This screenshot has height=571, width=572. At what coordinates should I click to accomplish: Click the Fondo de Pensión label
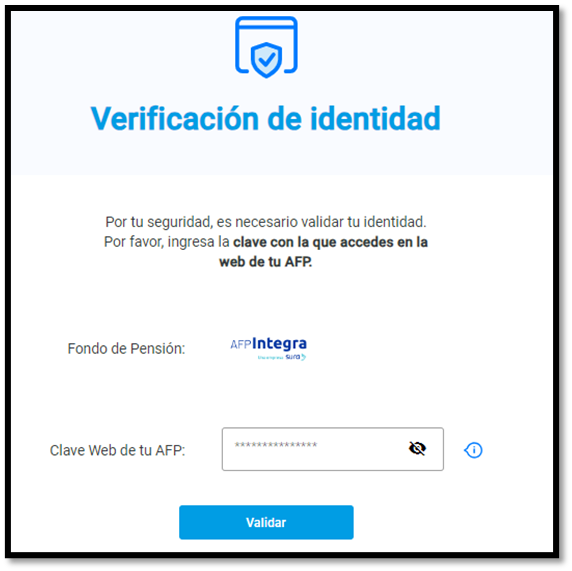coord(126,349)
